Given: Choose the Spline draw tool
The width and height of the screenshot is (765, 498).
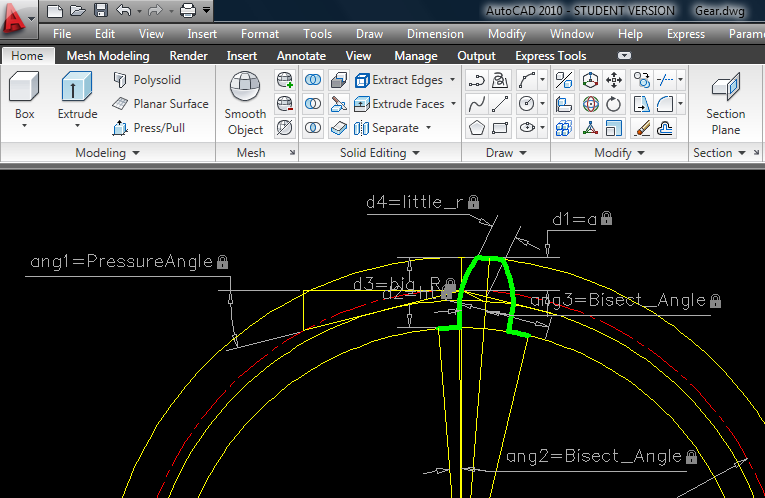Looking at the screenshot, I should (x=477, y=104).
